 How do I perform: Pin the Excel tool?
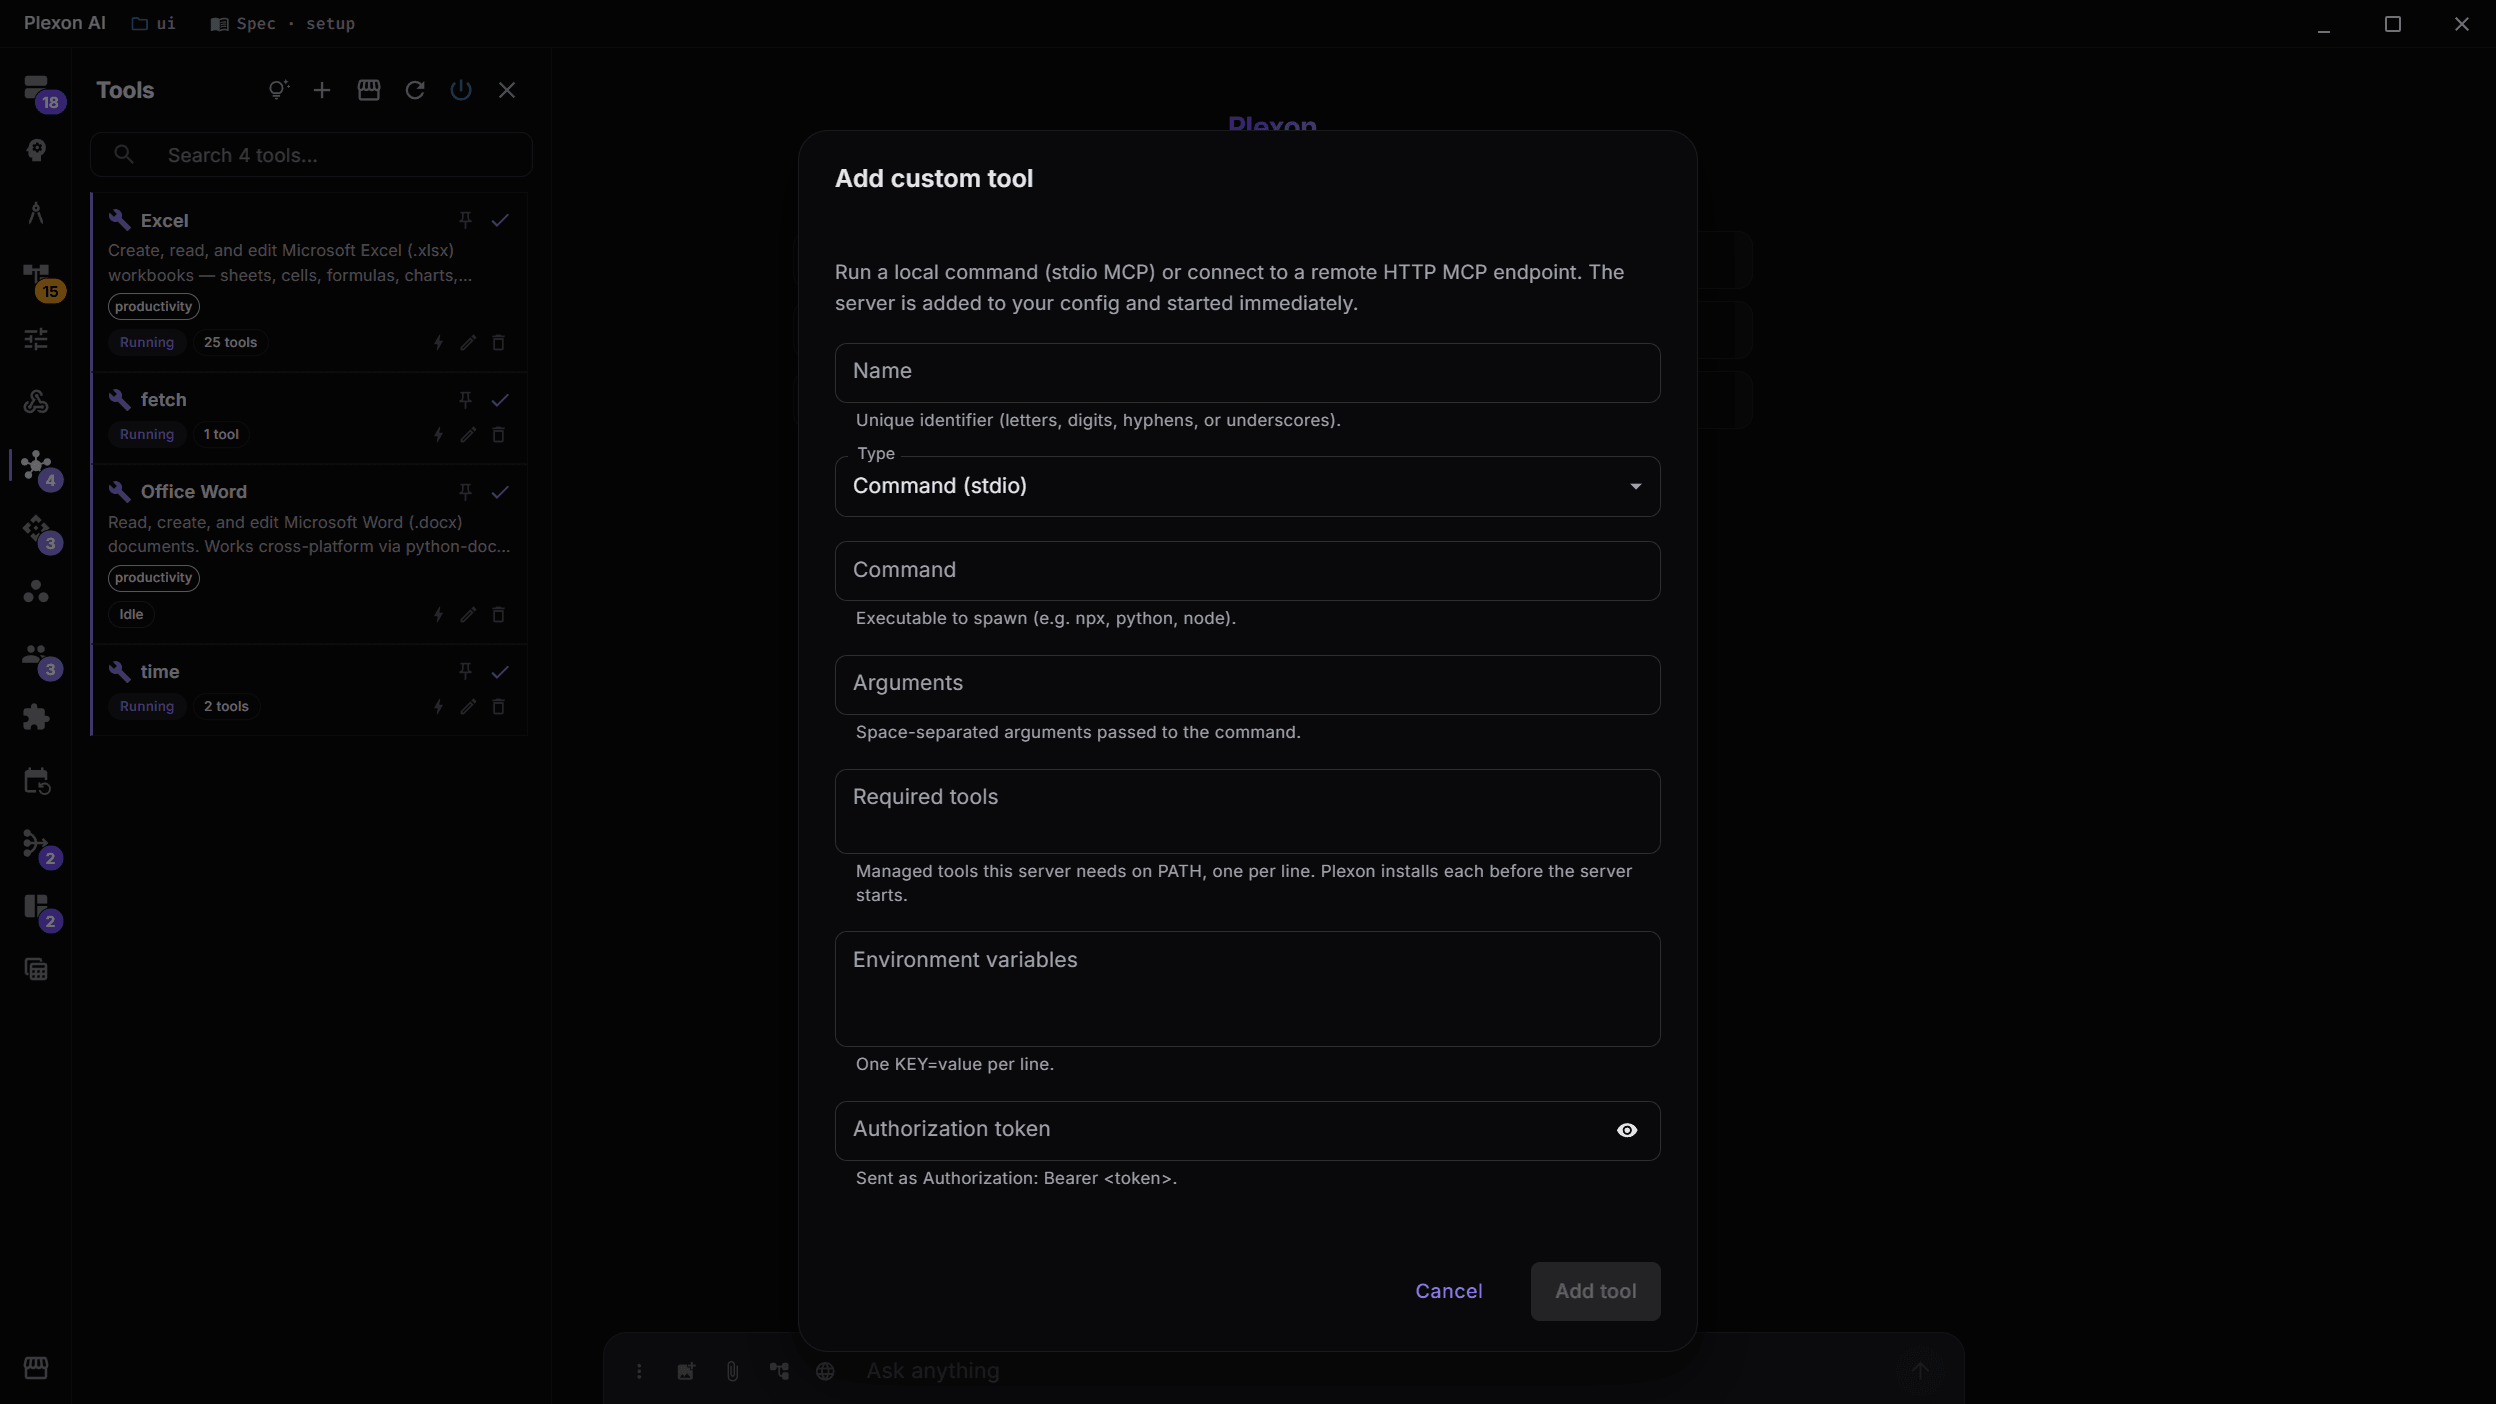pos(465,220)
